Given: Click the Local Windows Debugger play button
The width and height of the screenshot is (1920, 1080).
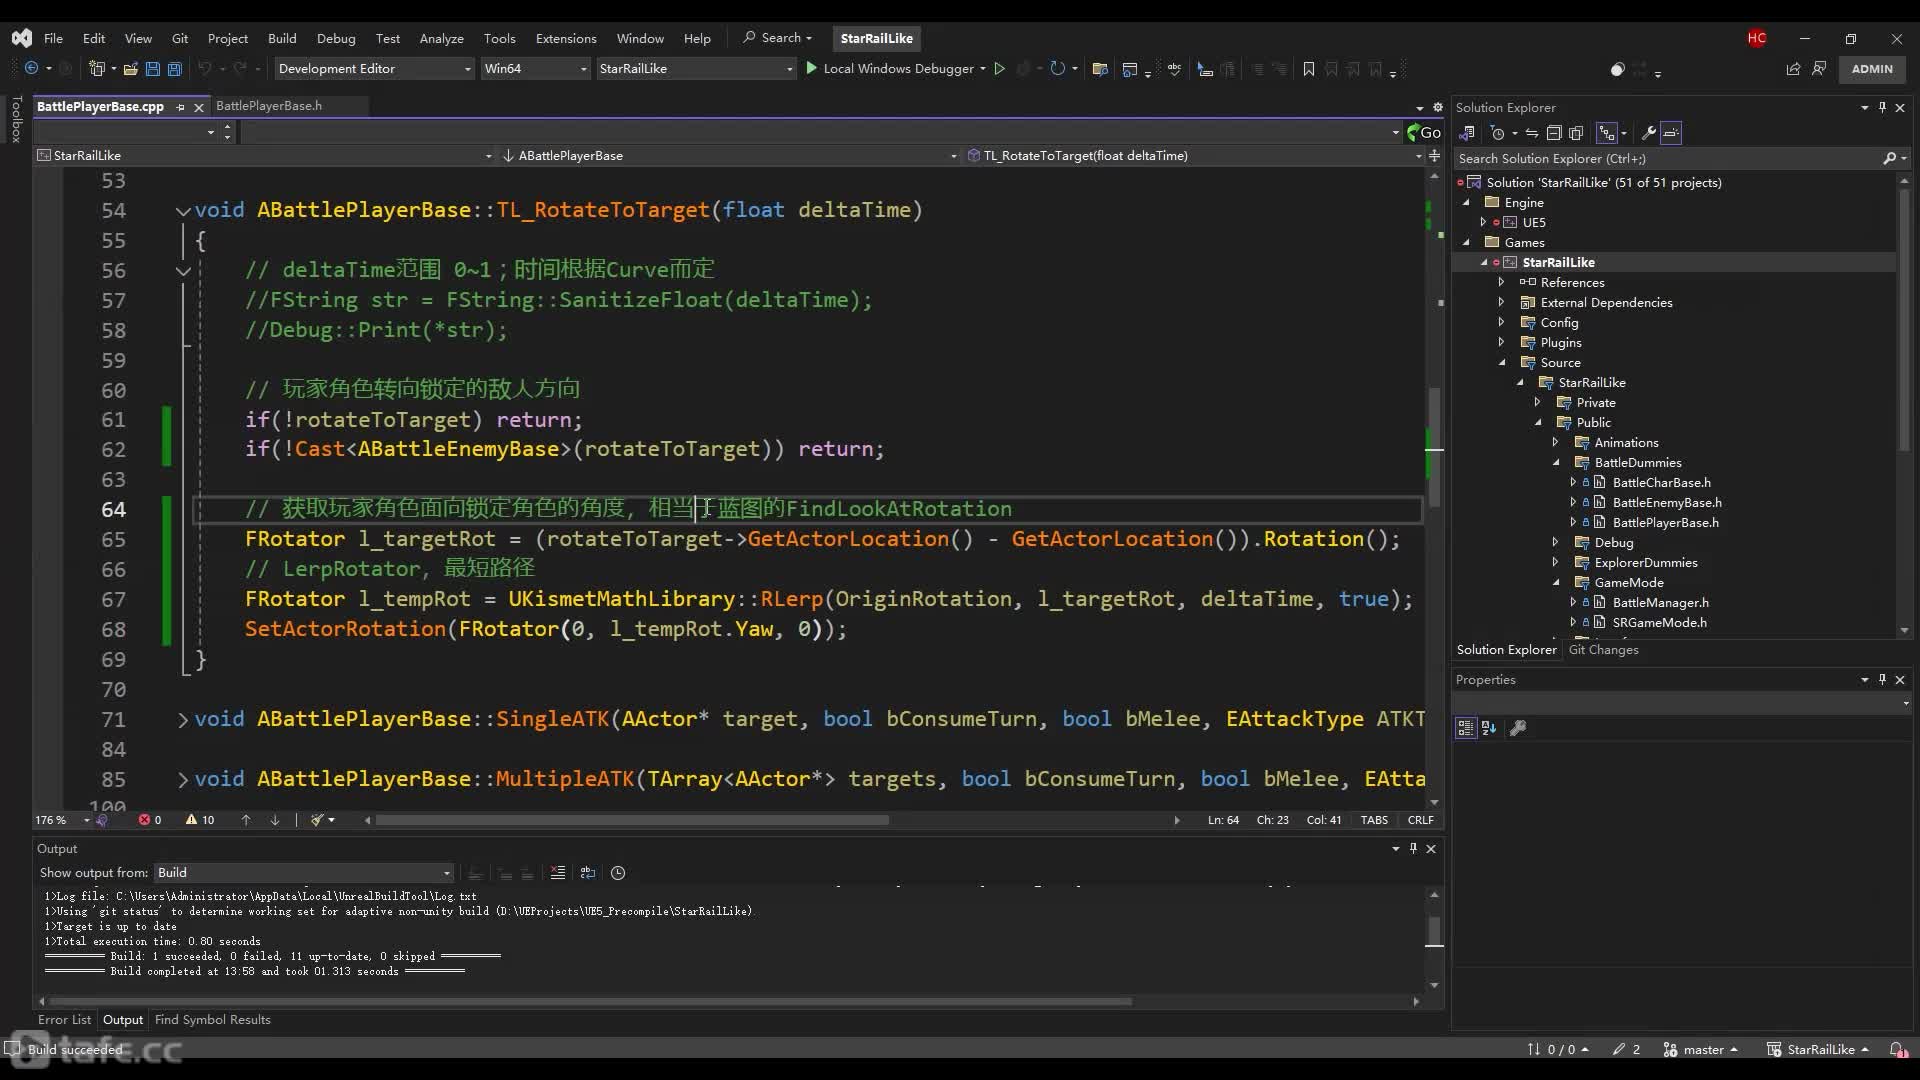Looking at the screenshot, I should coord(810,69).
